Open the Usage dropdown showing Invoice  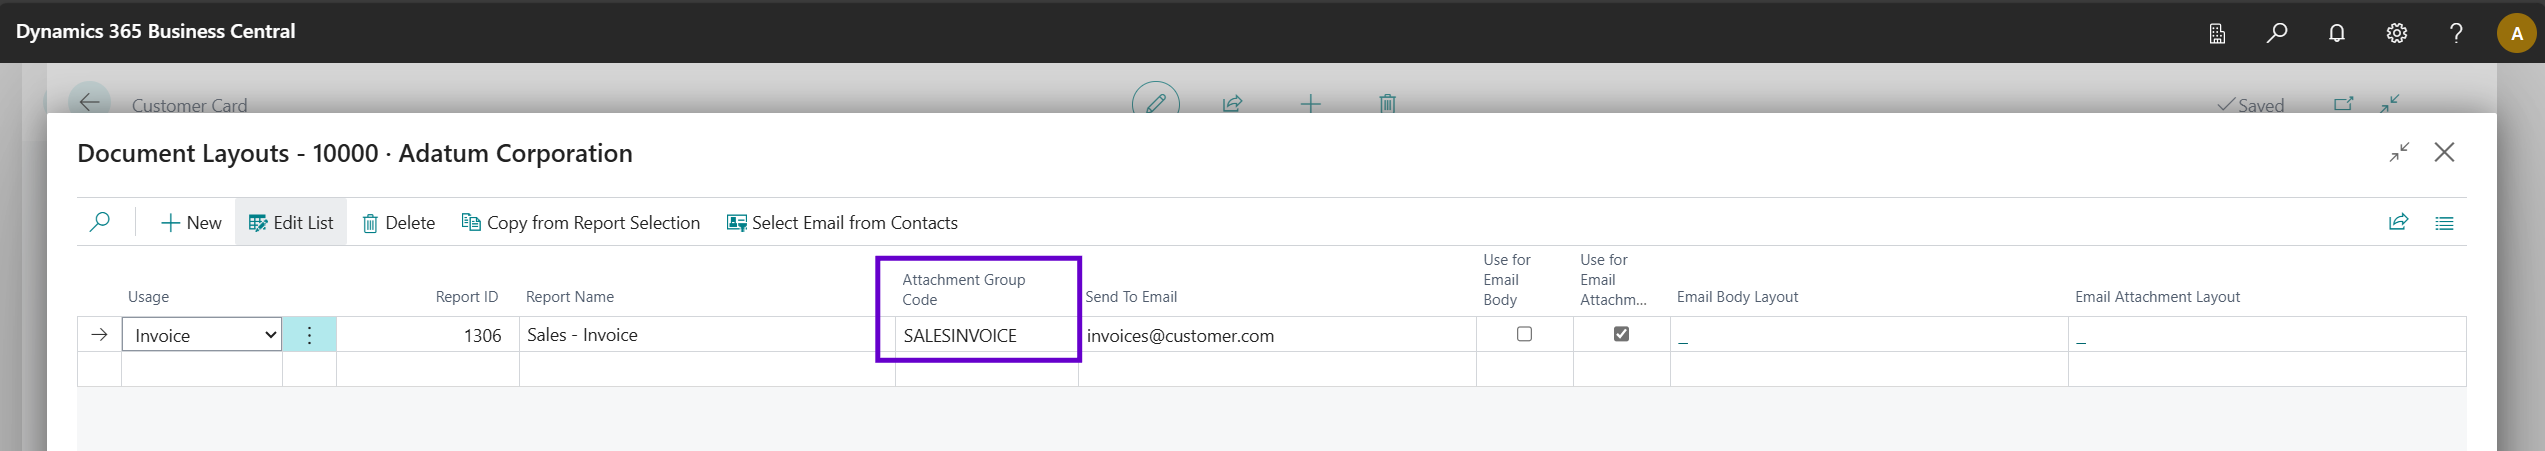[202, 335]
